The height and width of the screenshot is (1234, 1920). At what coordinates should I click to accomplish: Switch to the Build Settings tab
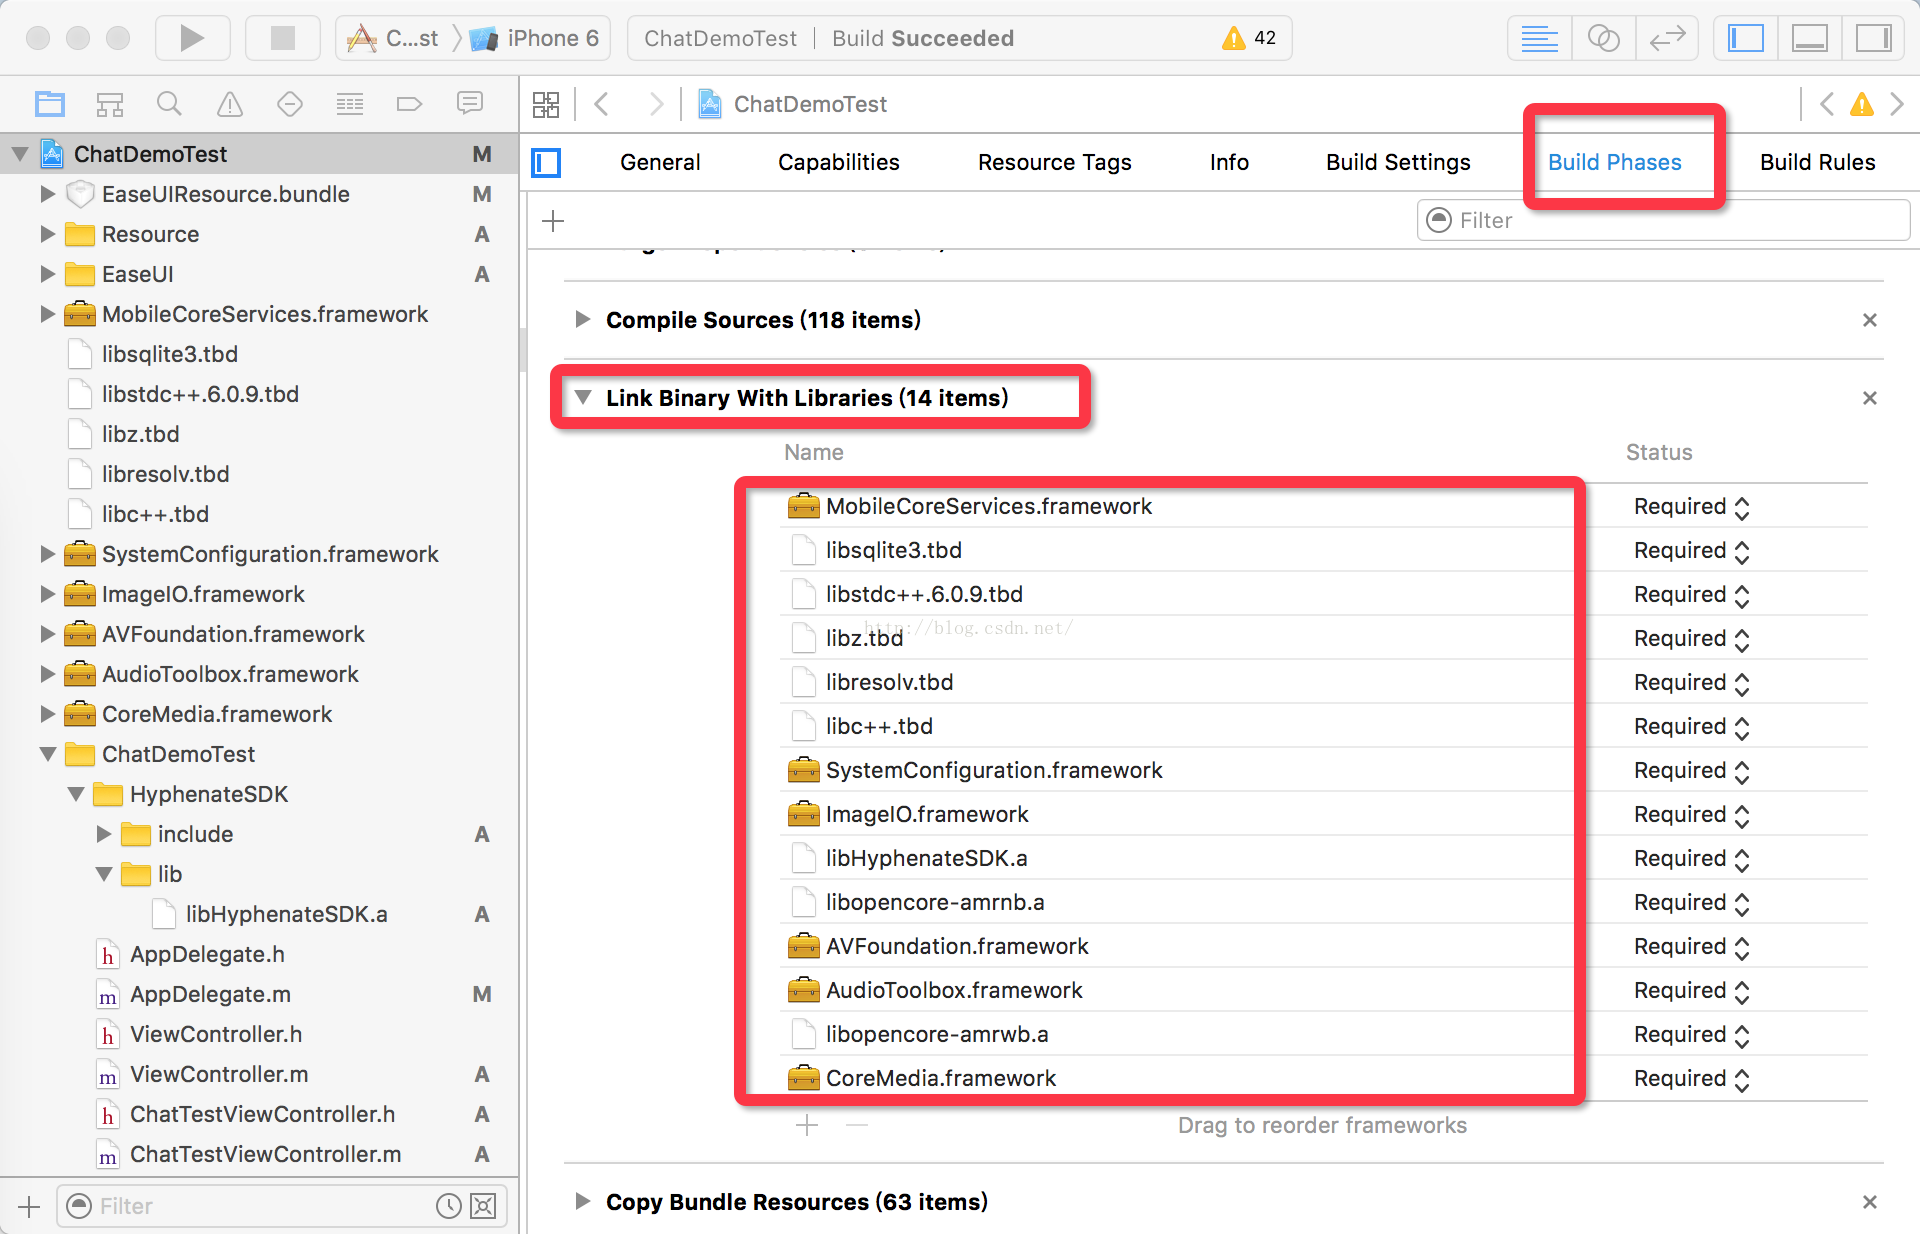[1397, 162]
